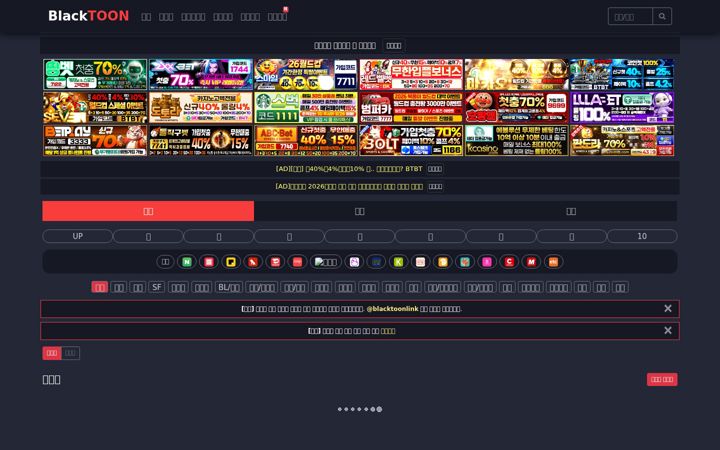The height and width of the screenshot is (450, 720).
Task: Open the green code 1111 banner
Action: click(x=305, y=107)
